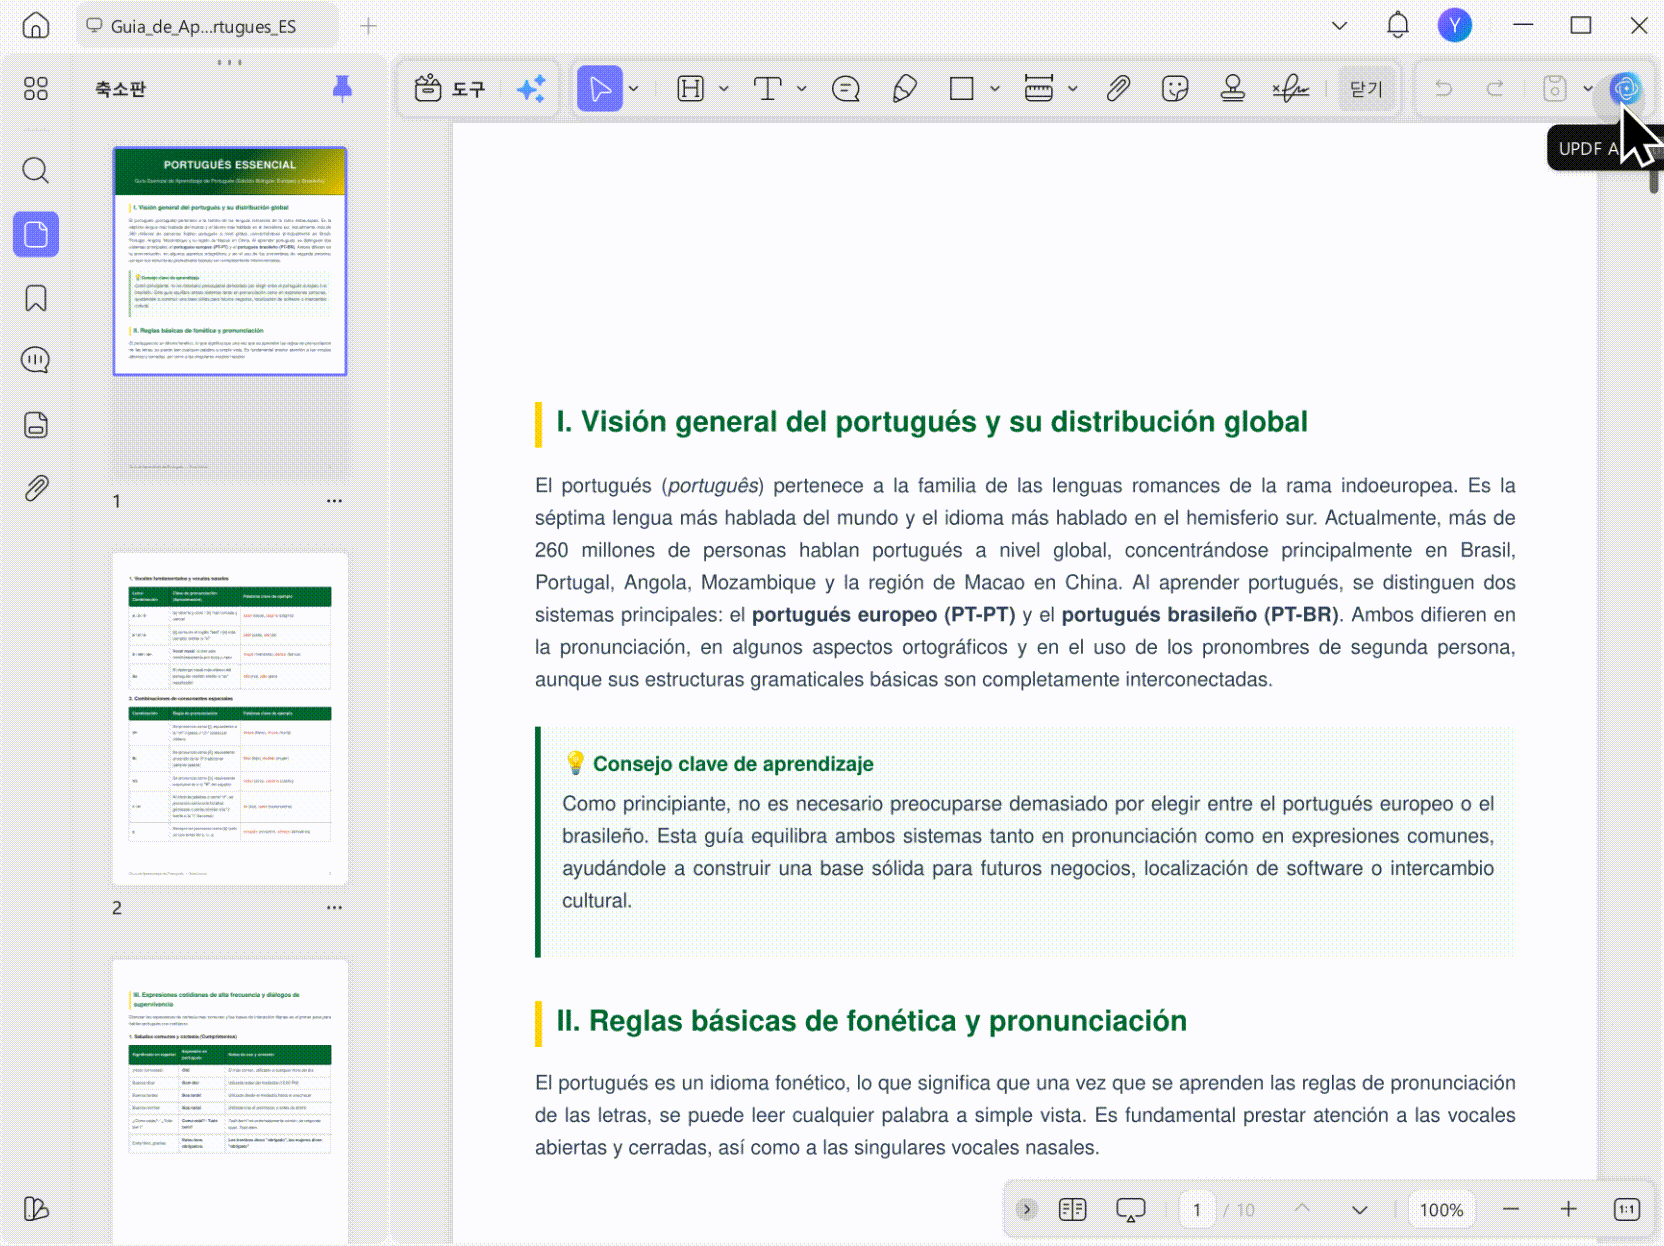Choose the highlight text tool
The image size is (1664, 1246).
691,88
